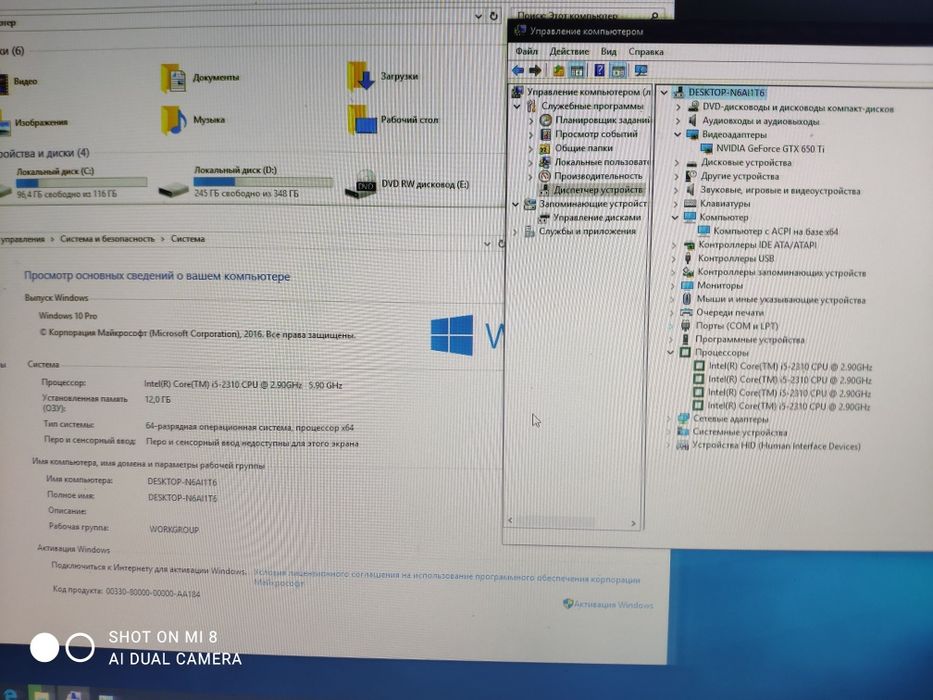Toggle the Show/Hide Action Pane toolbar icon
The width and height of the screenshot is (933, 700).
[x=618, y=71]
